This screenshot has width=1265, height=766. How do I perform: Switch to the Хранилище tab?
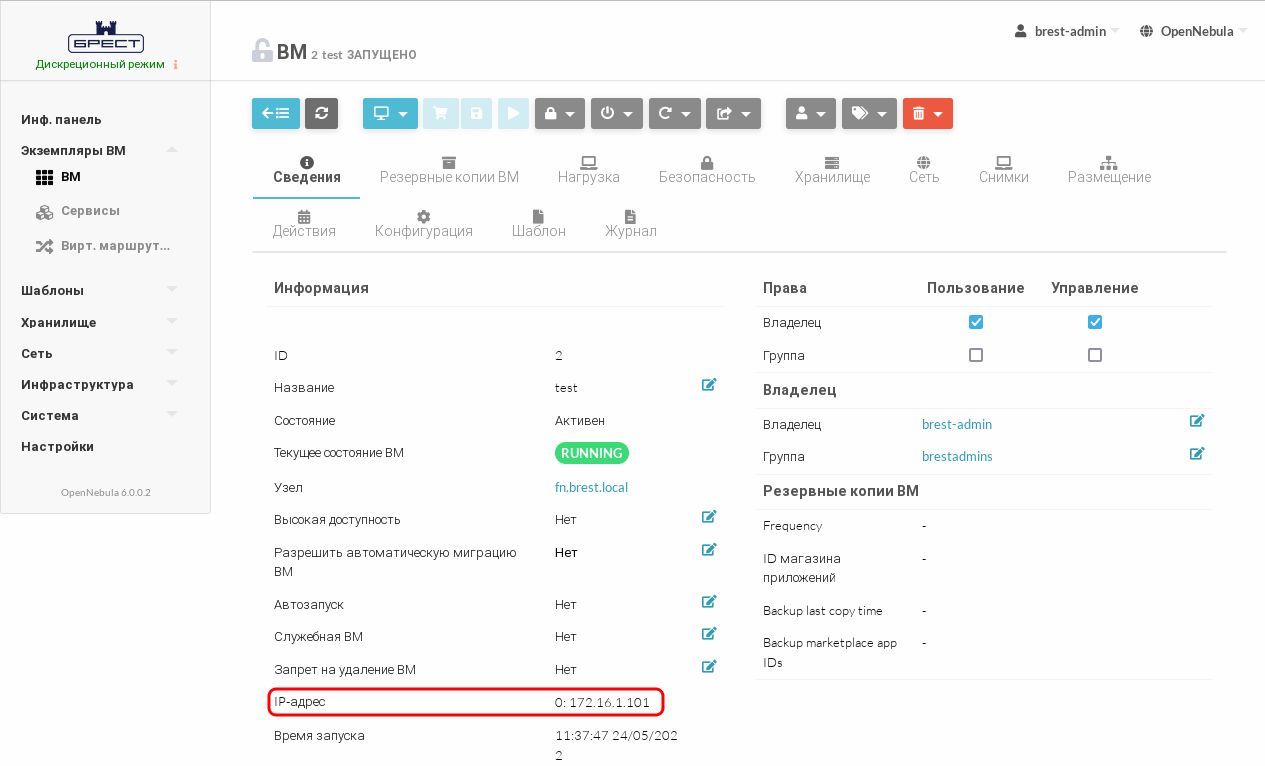(832, 170)
